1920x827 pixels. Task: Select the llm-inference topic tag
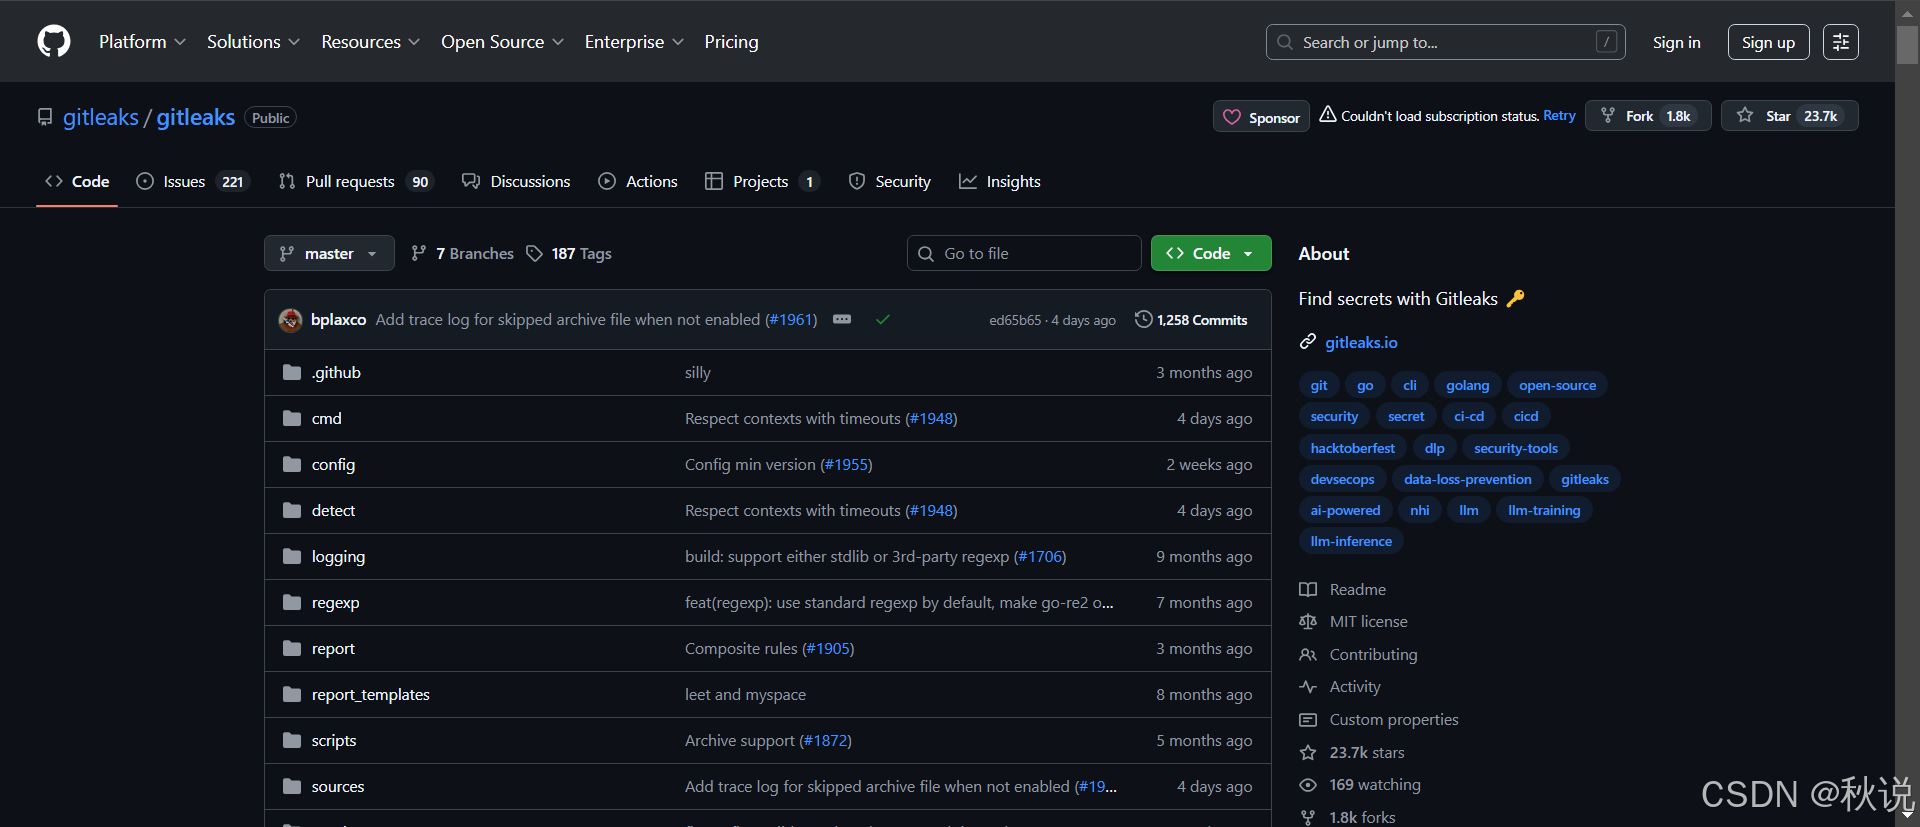point(1351,541)
